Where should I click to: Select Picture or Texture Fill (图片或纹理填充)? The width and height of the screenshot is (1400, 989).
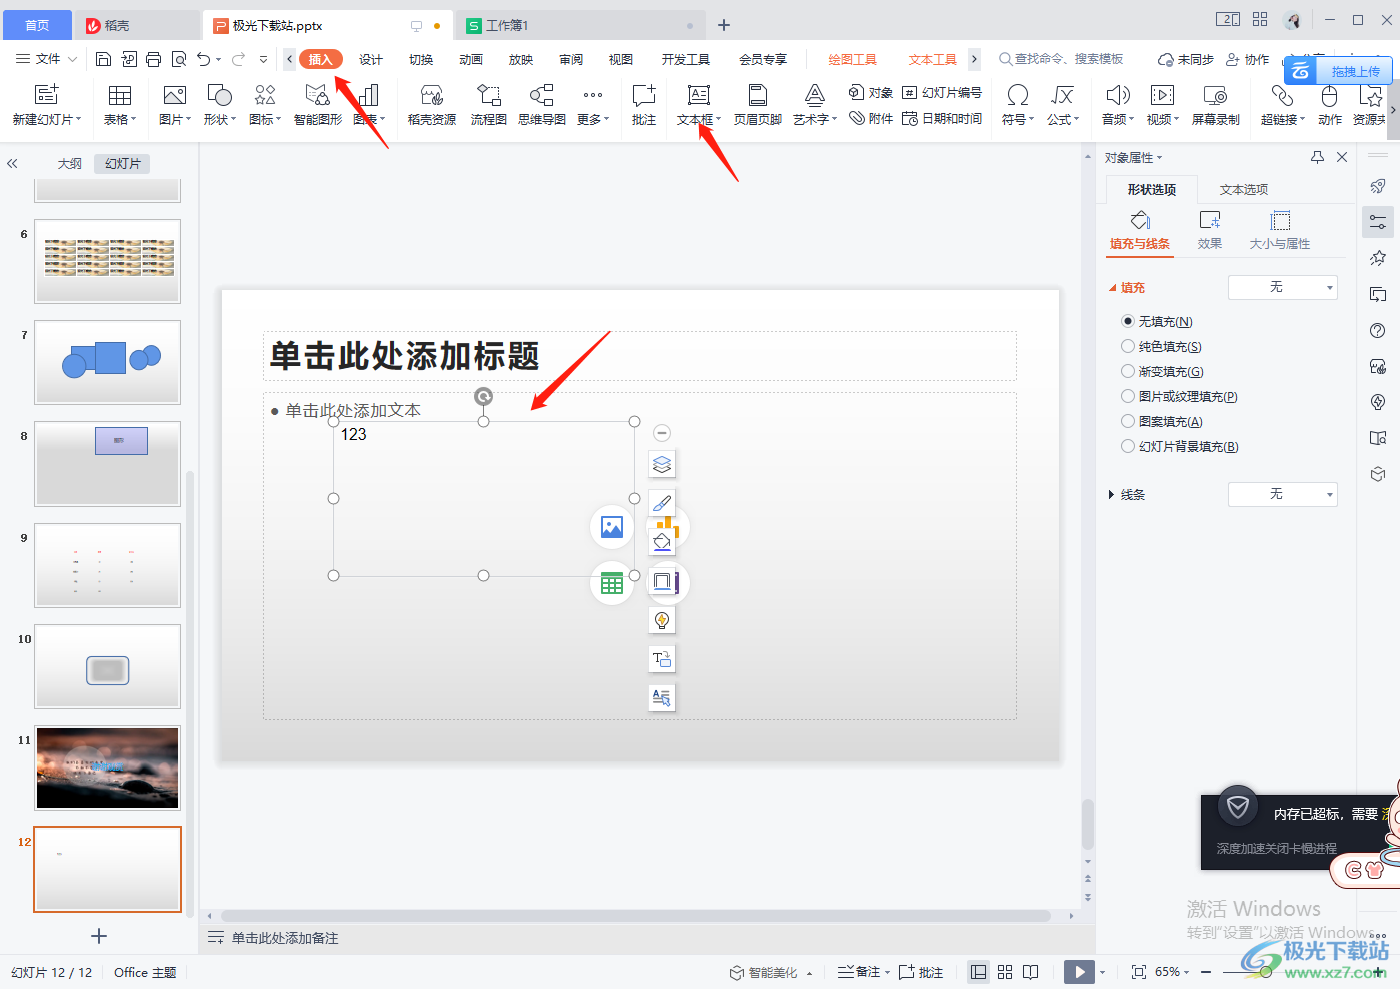(1128, 396)
